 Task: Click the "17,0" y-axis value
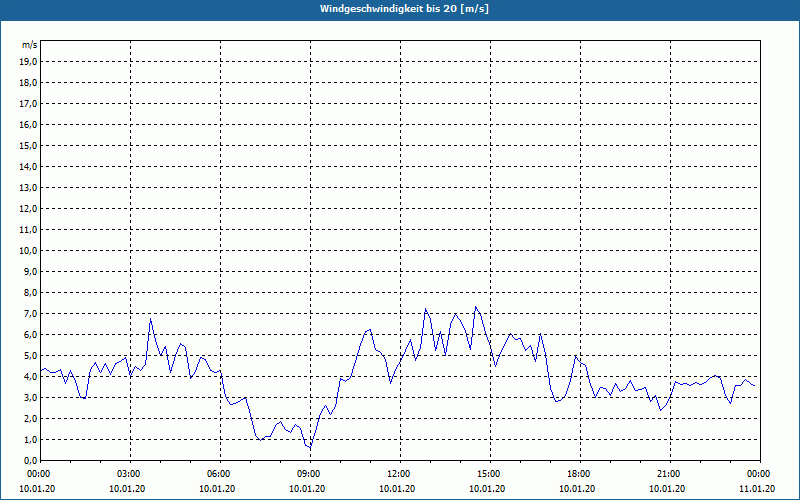click(28, 104)
